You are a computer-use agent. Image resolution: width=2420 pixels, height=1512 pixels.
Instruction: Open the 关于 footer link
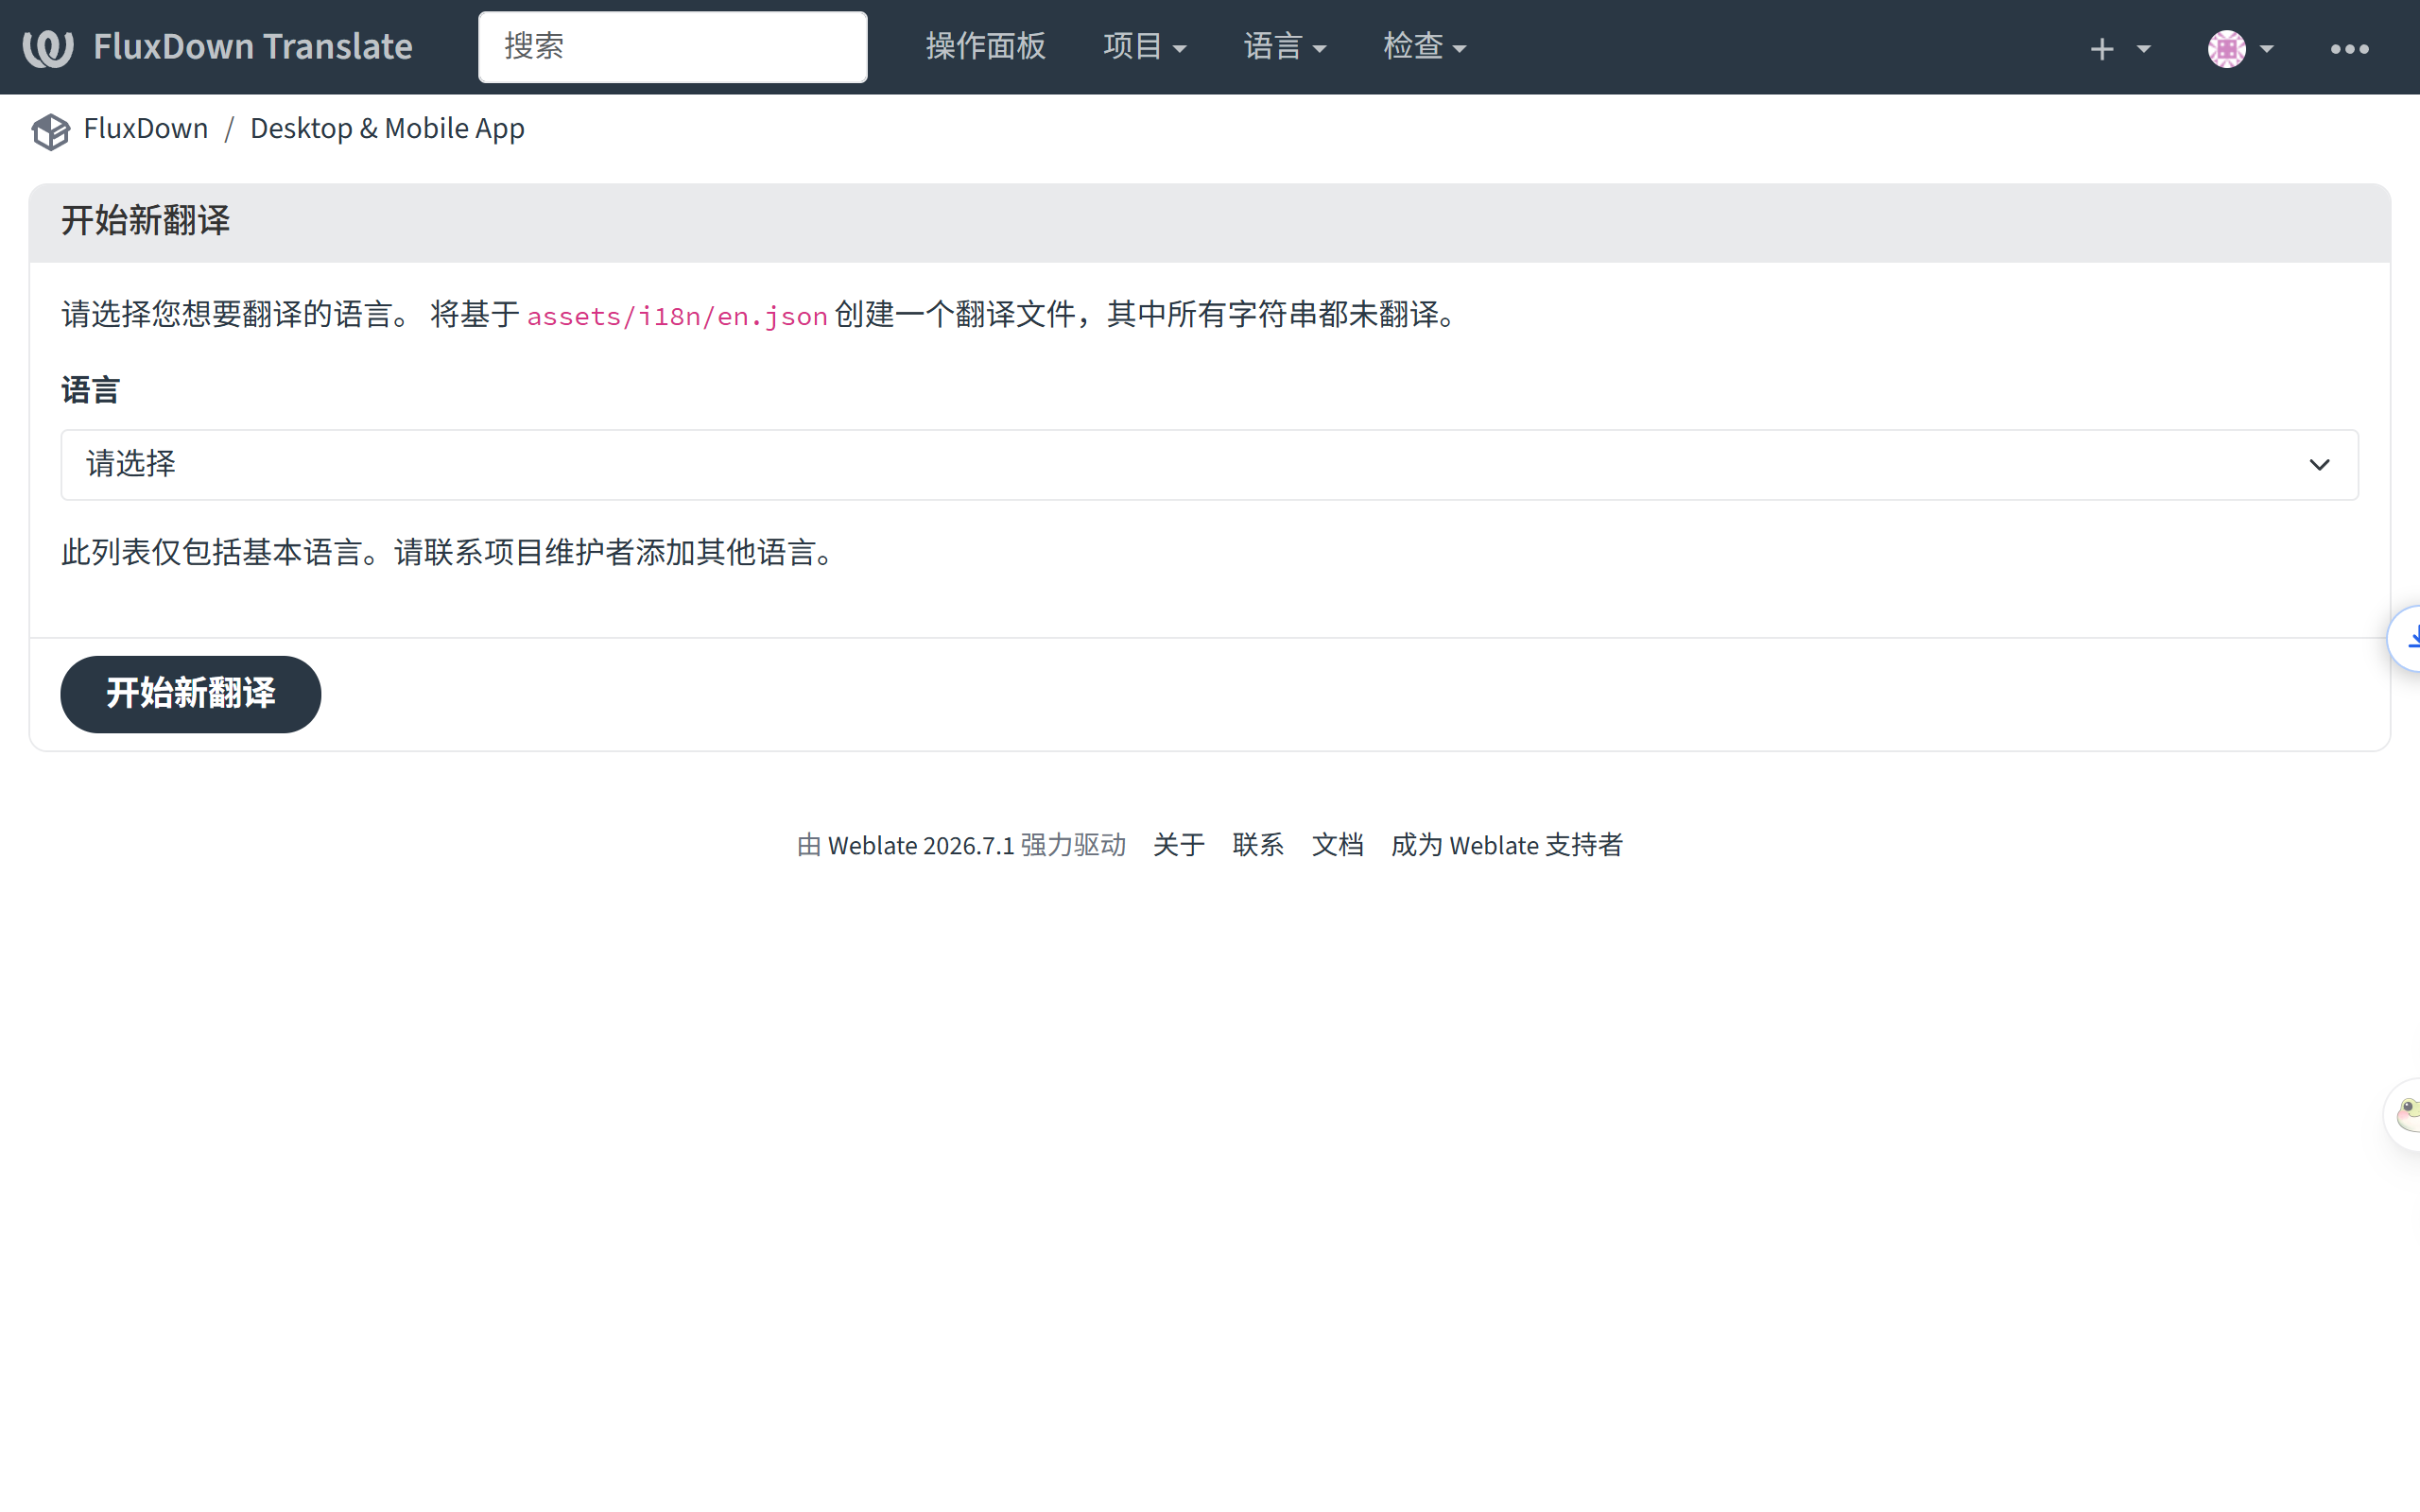[1178, 846]
